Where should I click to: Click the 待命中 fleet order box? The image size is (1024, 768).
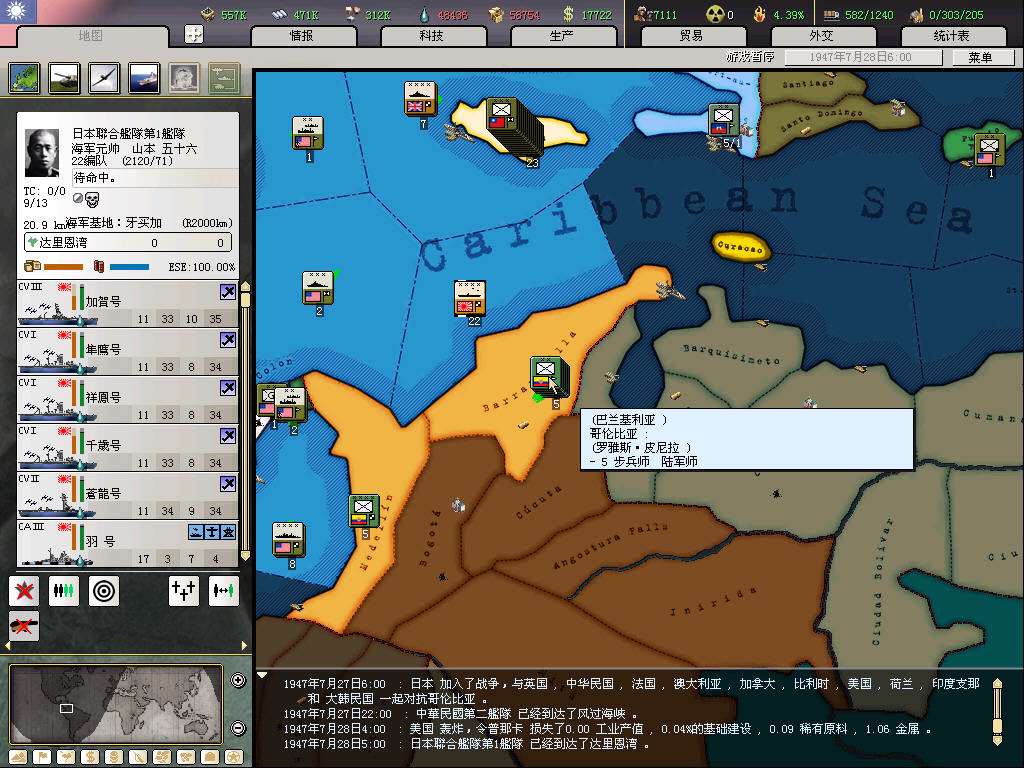point(154,178)
